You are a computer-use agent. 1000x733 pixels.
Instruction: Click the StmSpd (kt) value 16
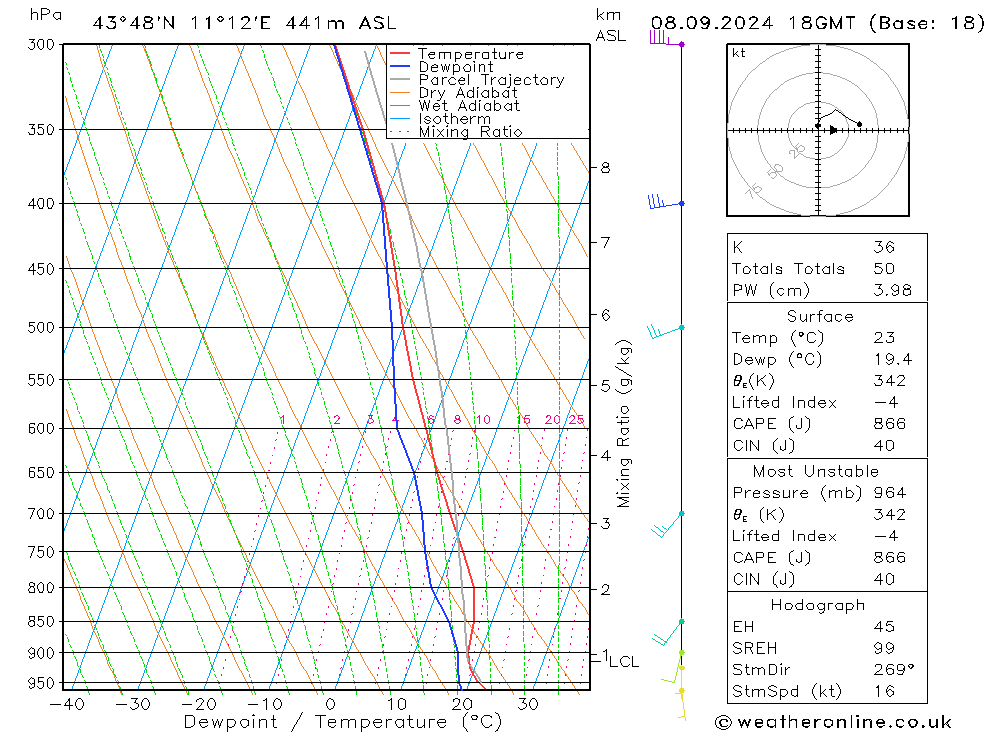point(884,692)
